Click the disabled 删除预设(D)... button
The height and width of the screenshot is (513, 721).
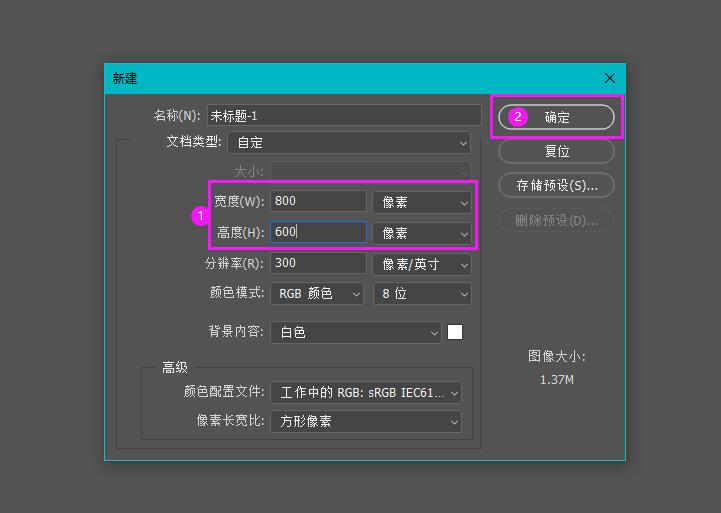[x=556, y=220]
